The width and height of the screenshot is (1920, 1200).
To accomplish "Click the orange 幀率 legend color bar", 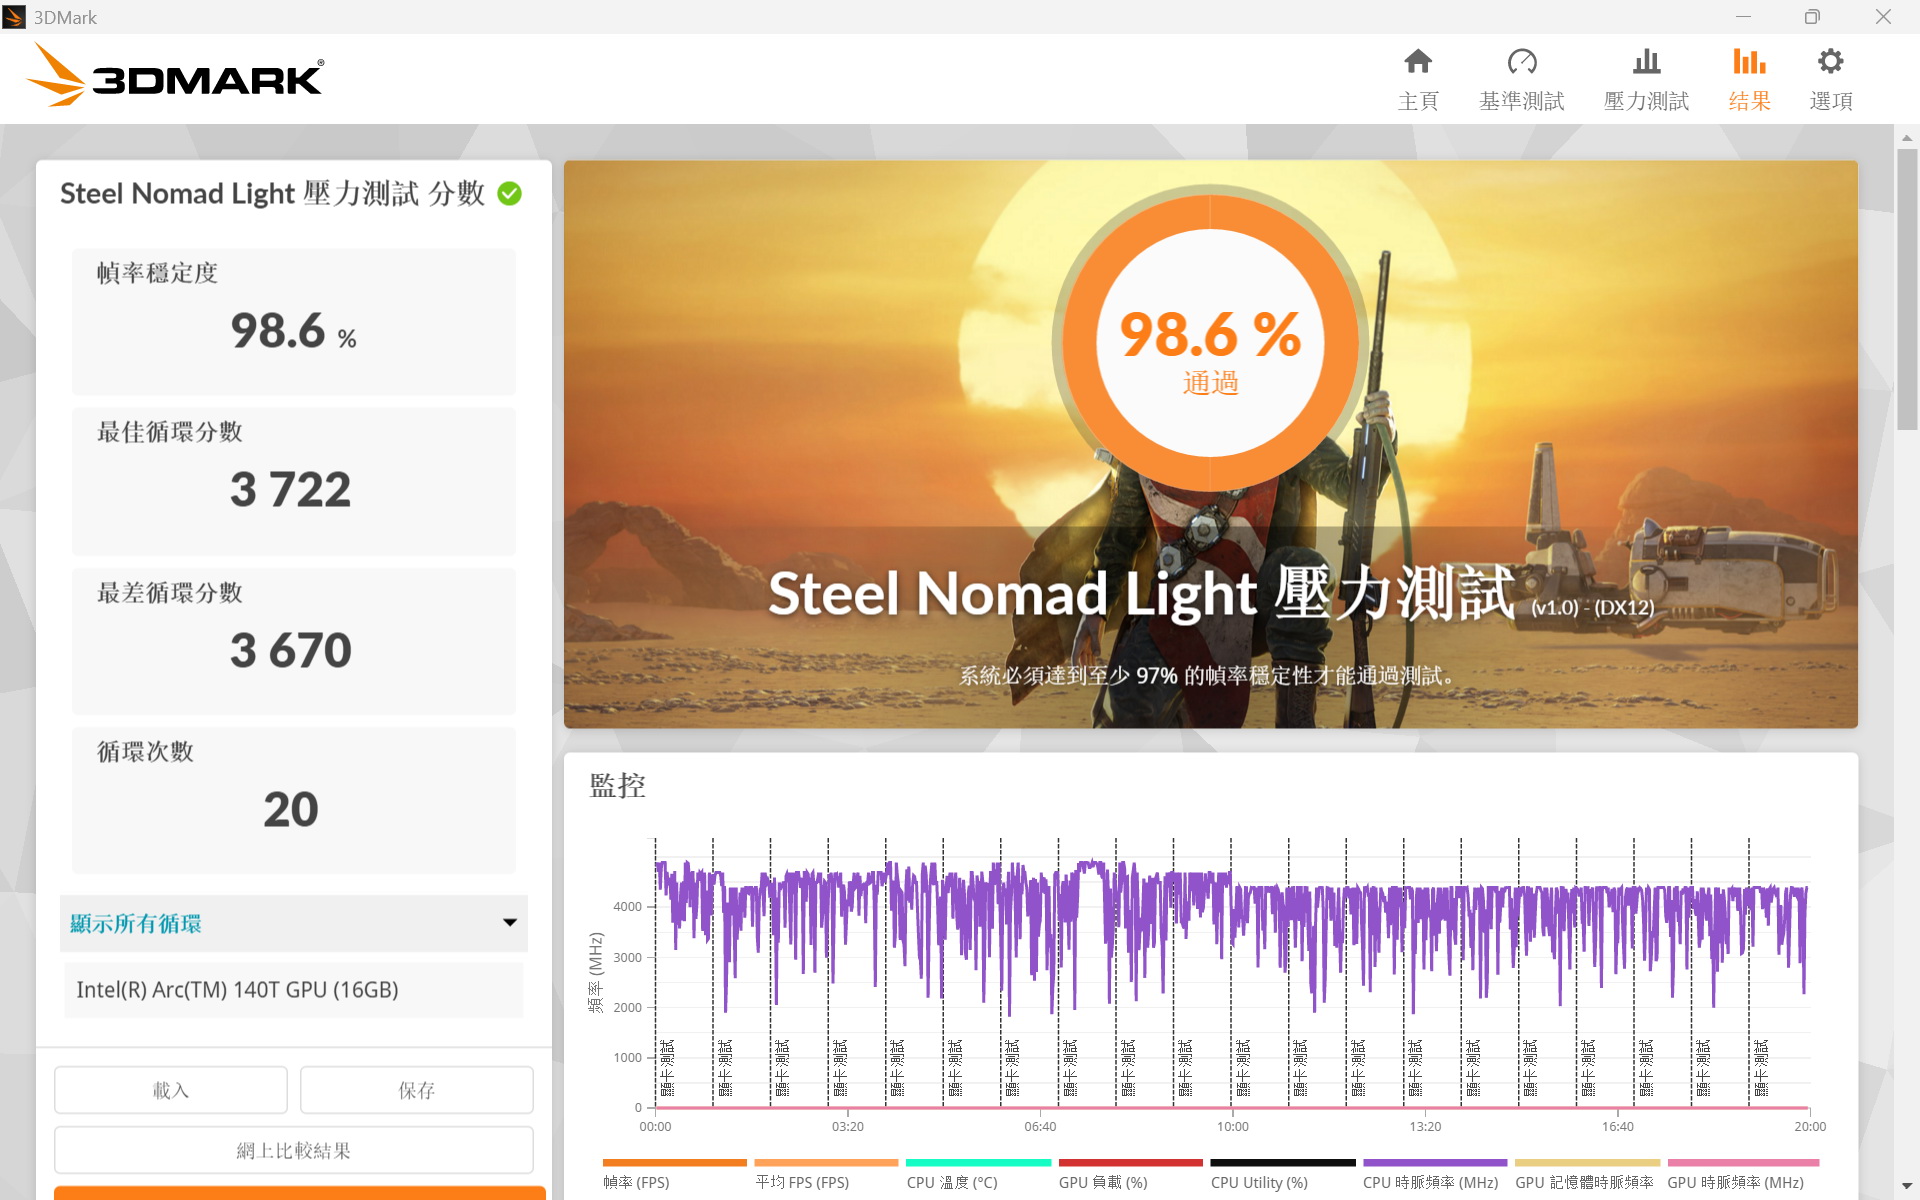I will [x=675, y=1163].
